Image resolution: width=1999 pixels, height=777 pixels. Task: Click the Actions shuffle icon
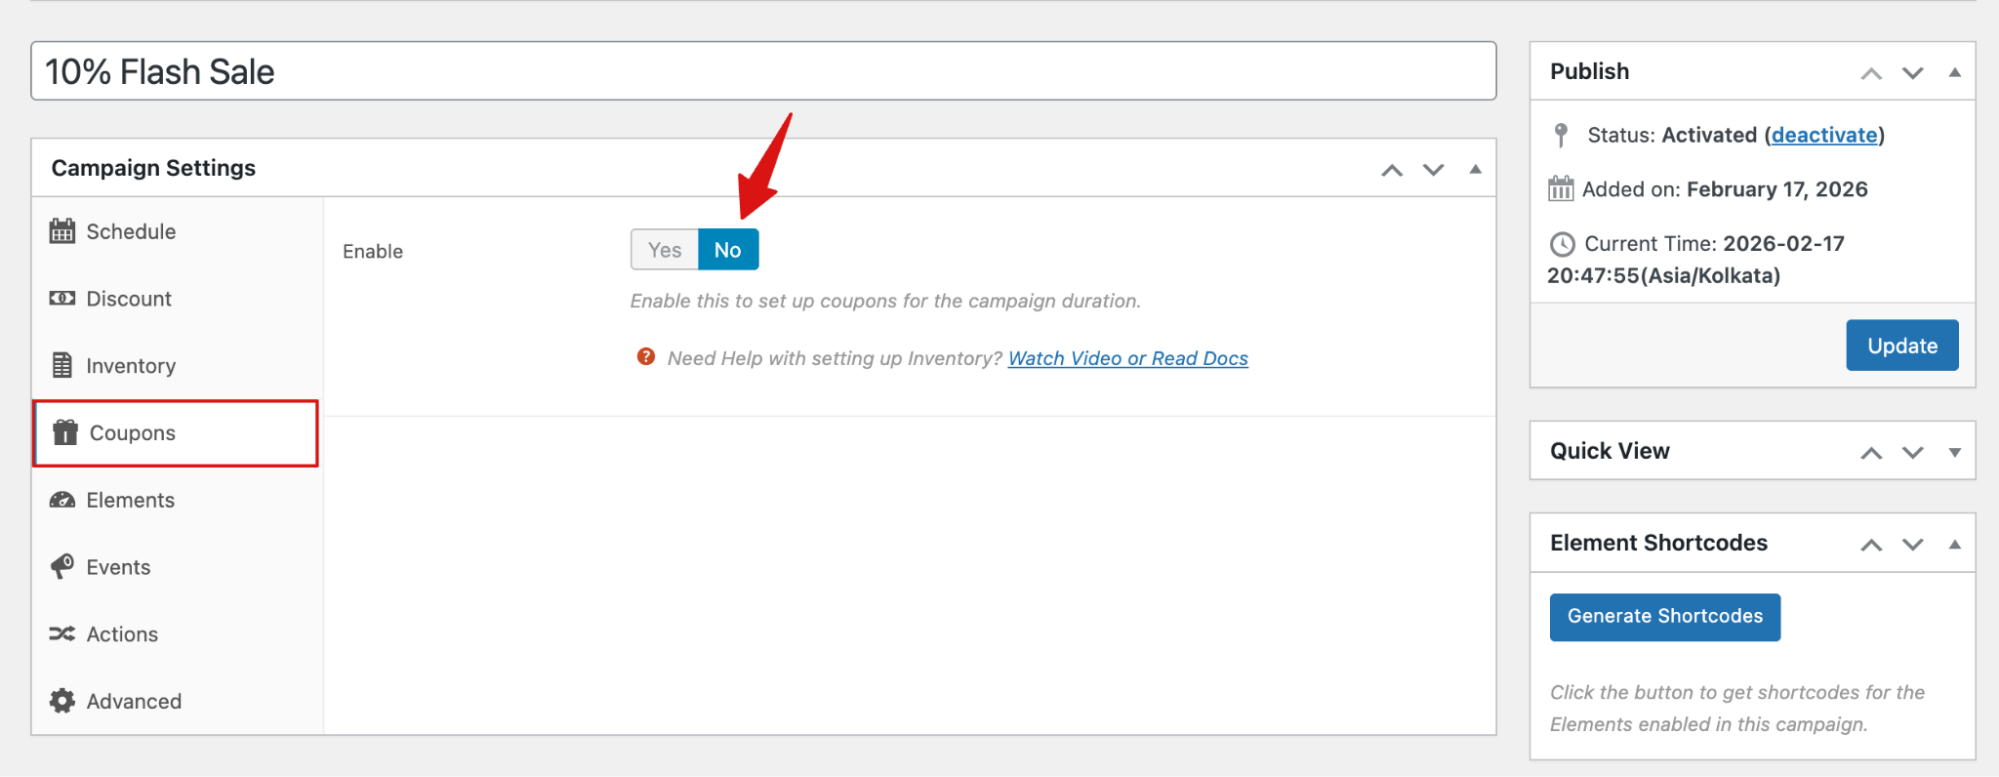(x=62, y=634)
